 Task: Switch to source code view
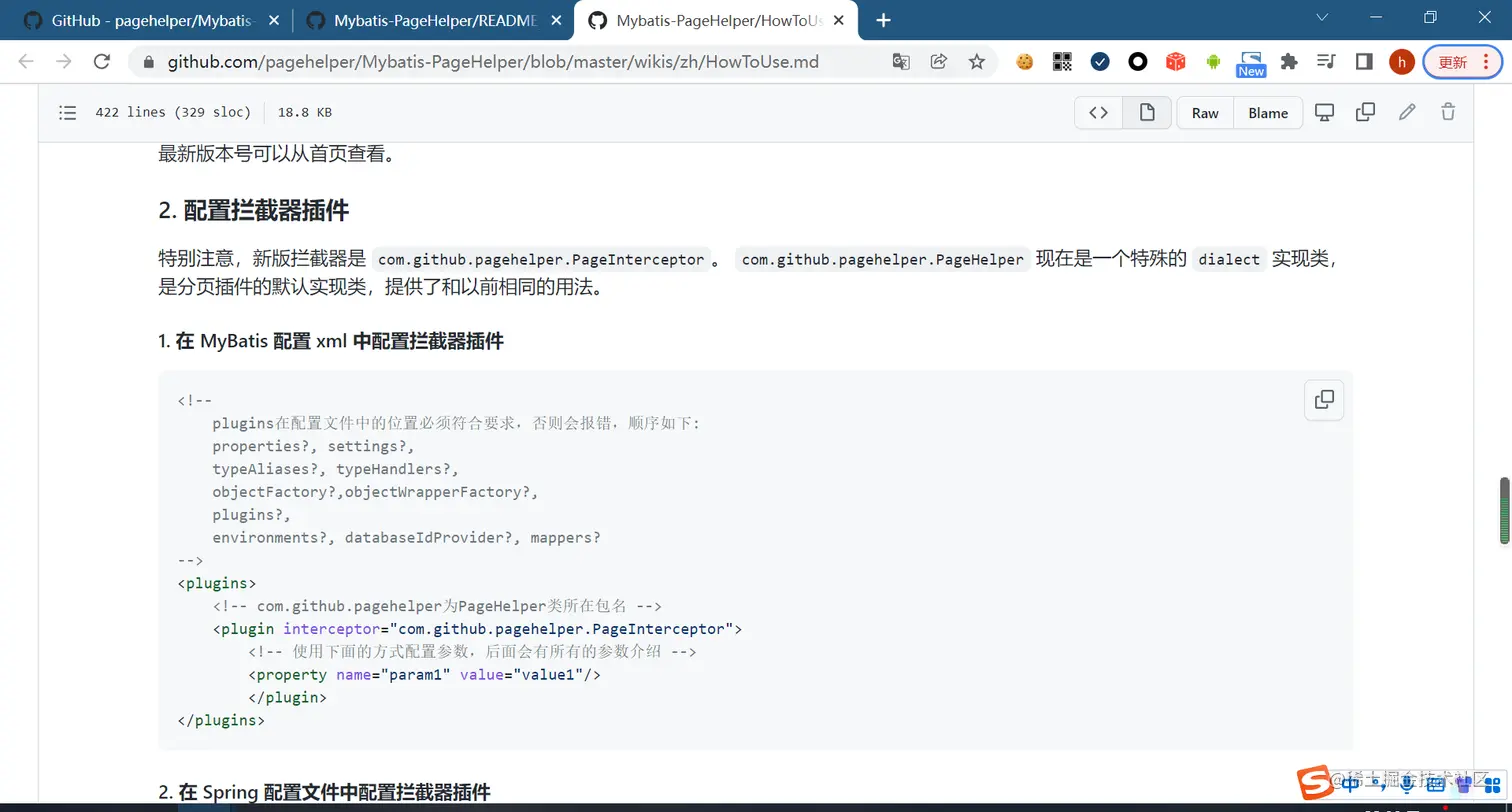tap(1098, 113)
